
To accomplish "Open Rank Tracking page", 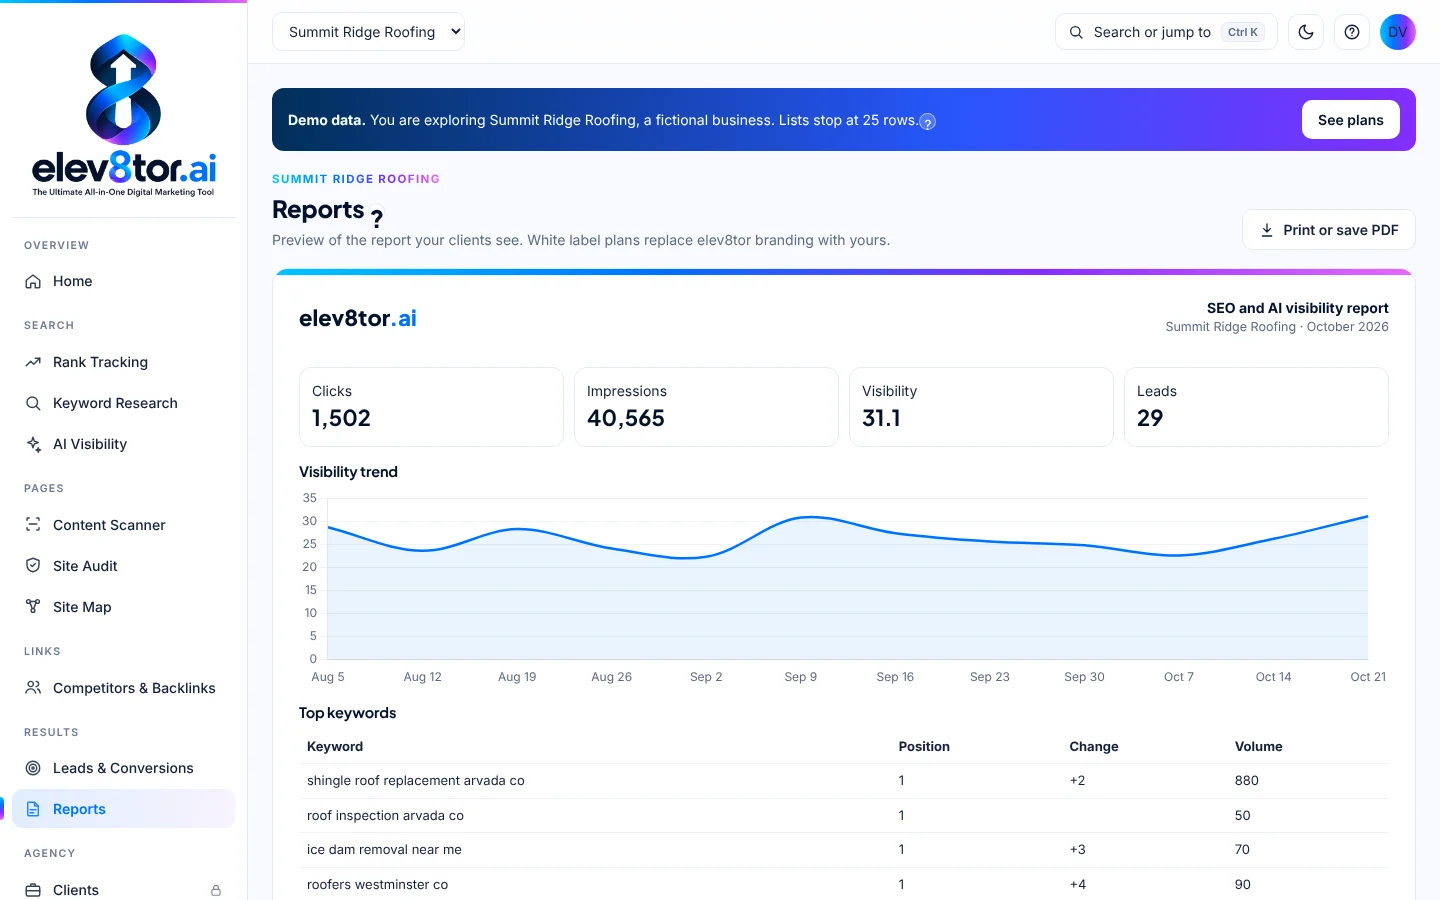I will pos(124,362).
